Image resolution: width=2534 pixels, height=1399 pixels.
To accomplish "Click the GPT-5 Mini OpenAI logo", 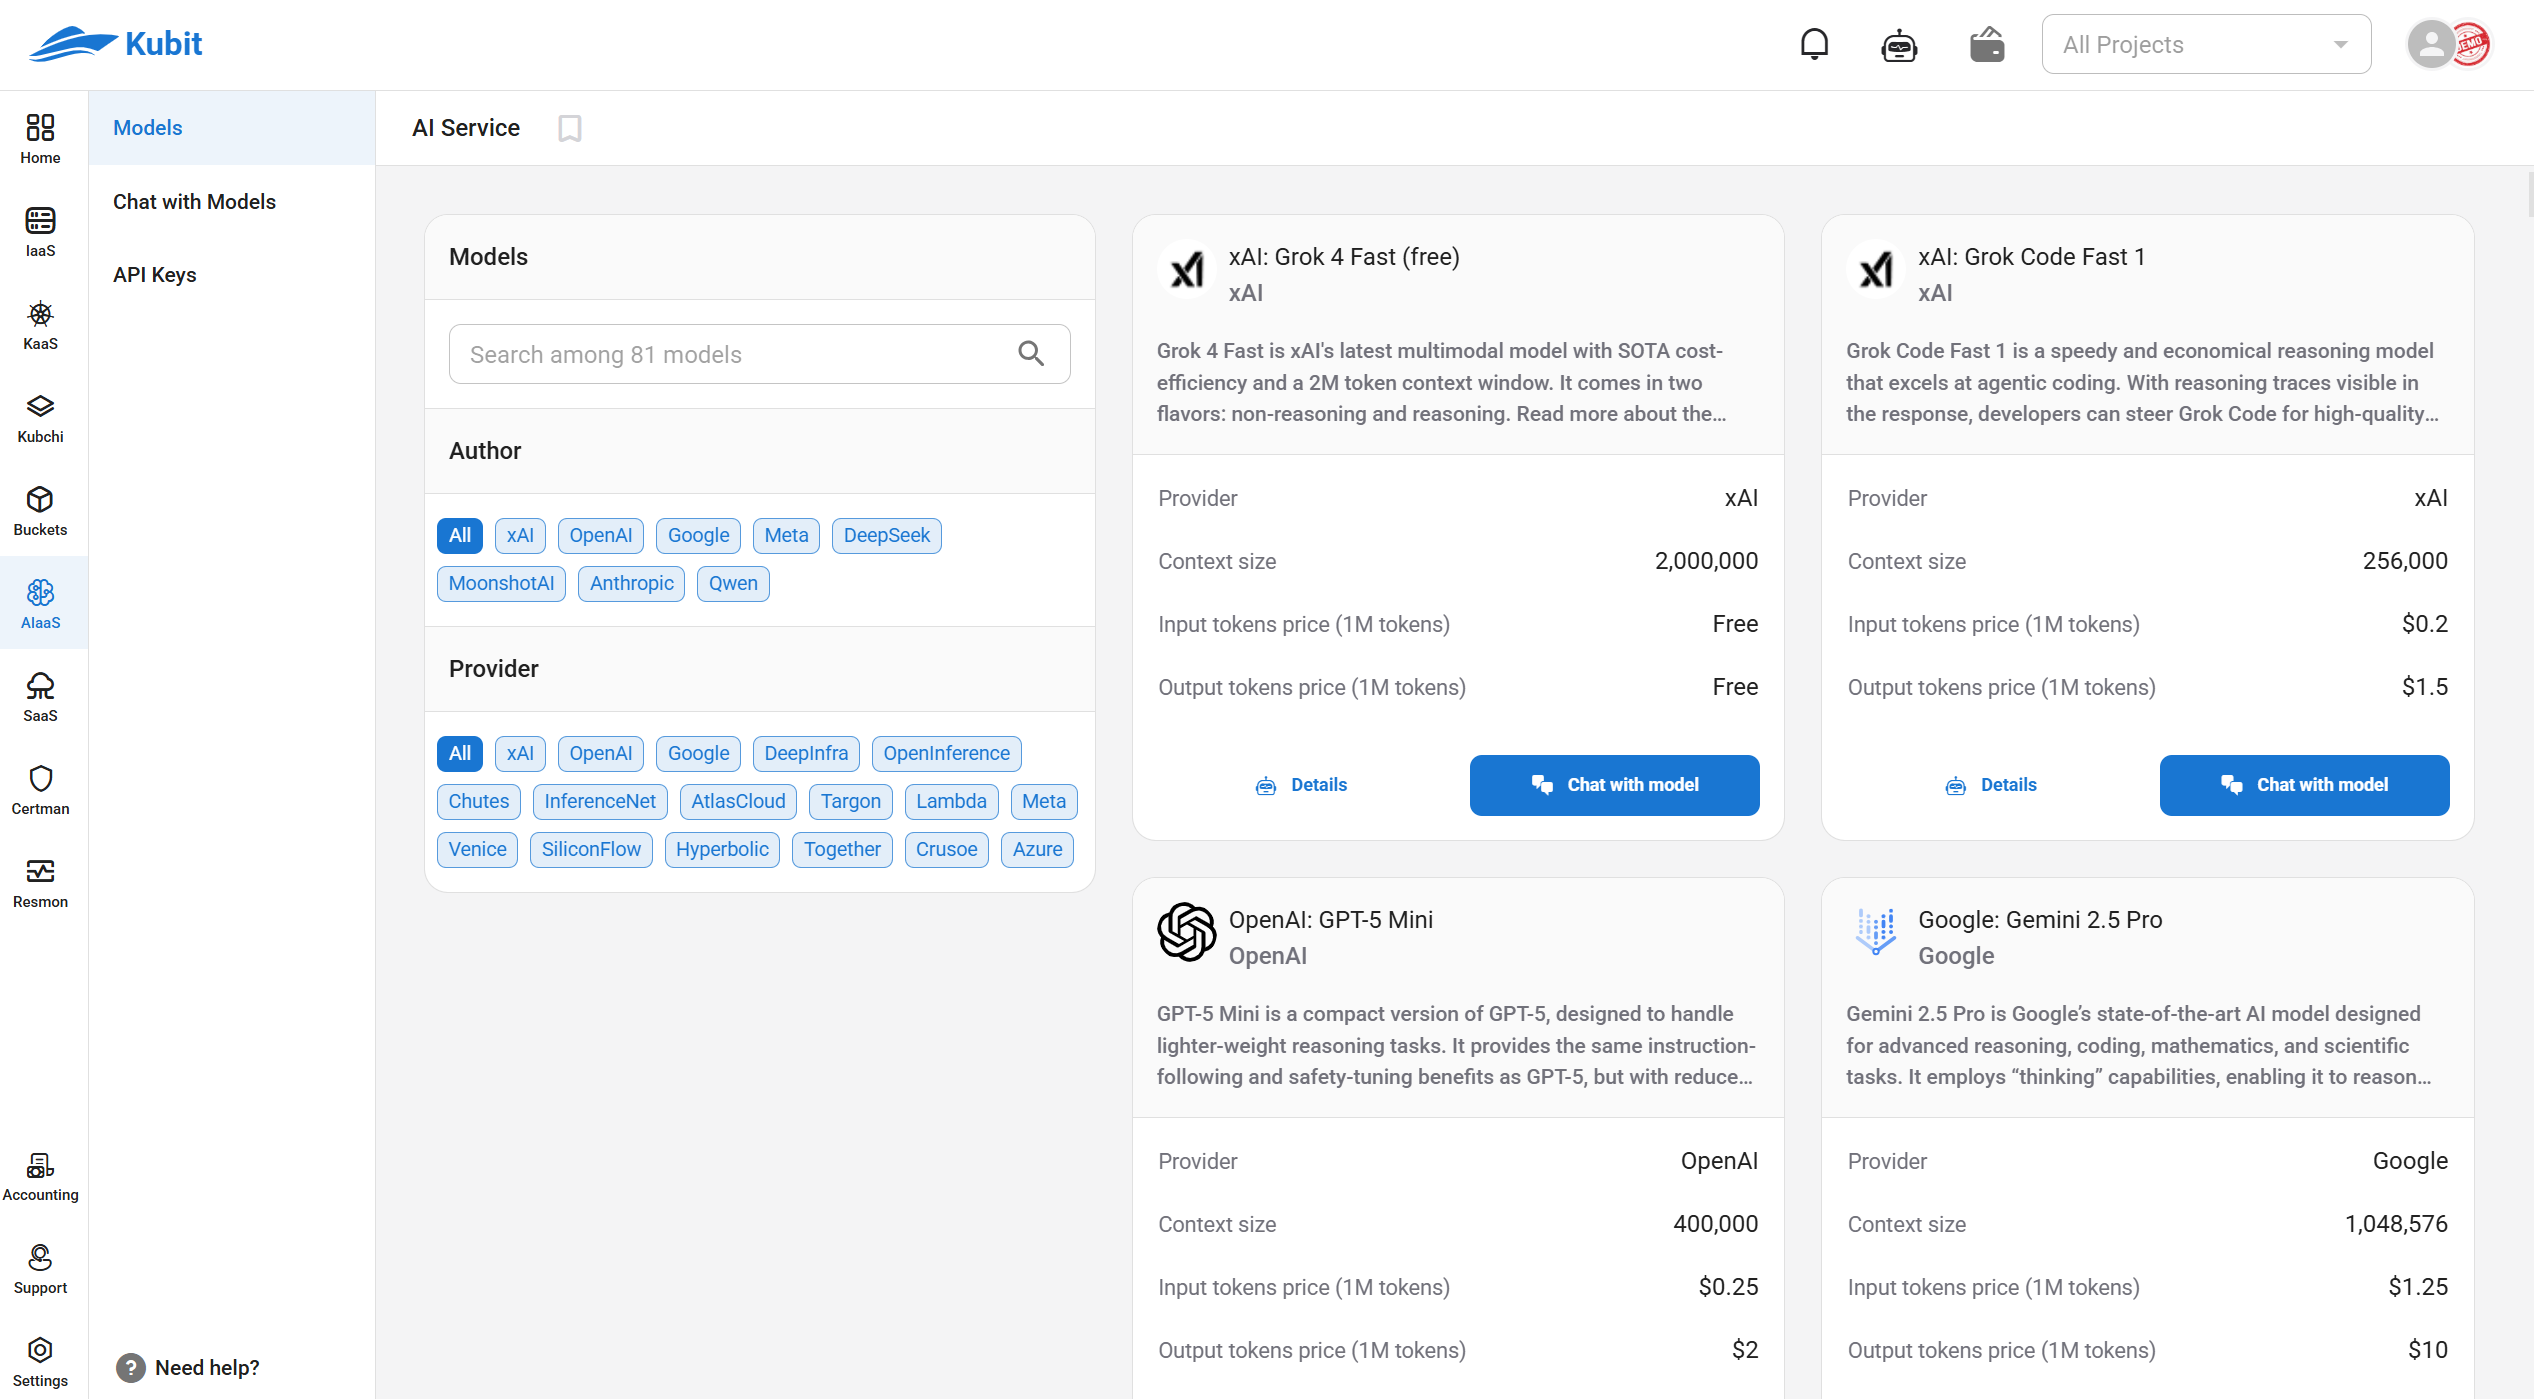I will point(1187,932).
